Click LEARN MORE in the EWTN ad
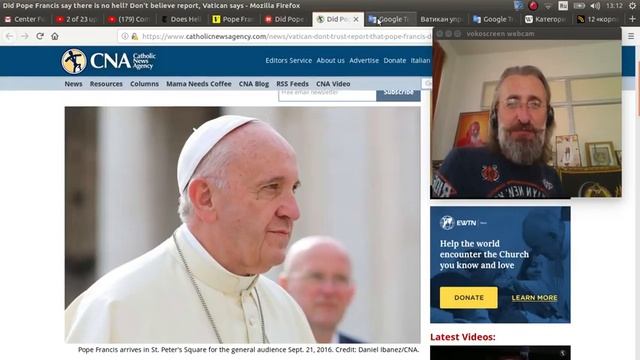Image resolution: width=640 pixels, height=360 pixels. pos(534,298)
